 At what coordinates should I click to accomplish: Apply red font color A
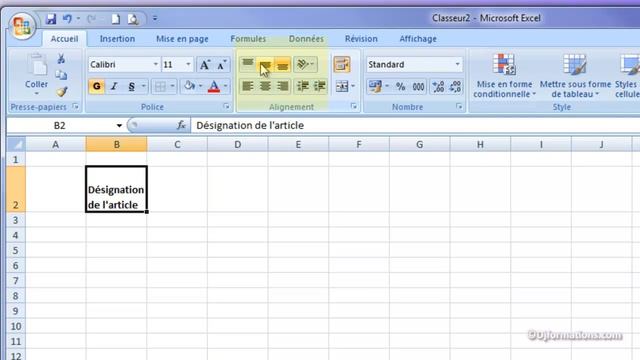(x=213, y=86)
